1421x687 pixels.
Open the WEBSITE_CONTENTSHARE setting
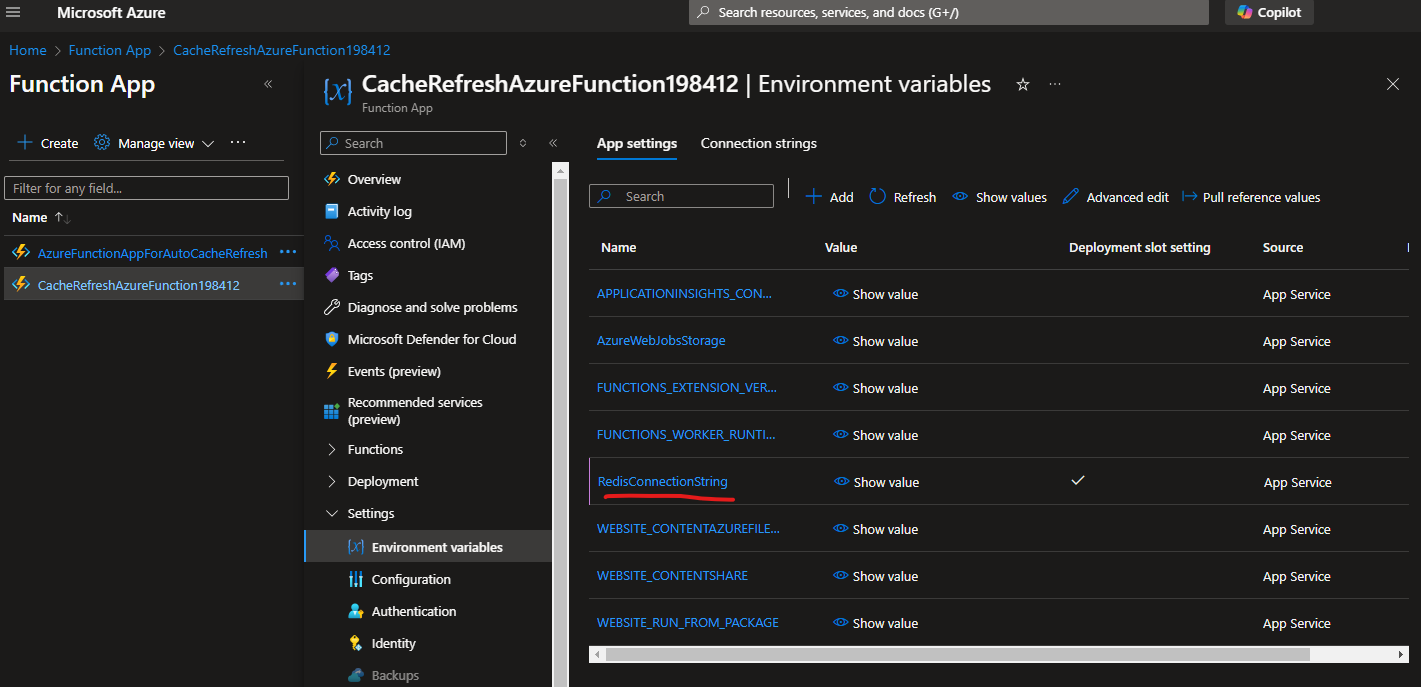point(672,576)
